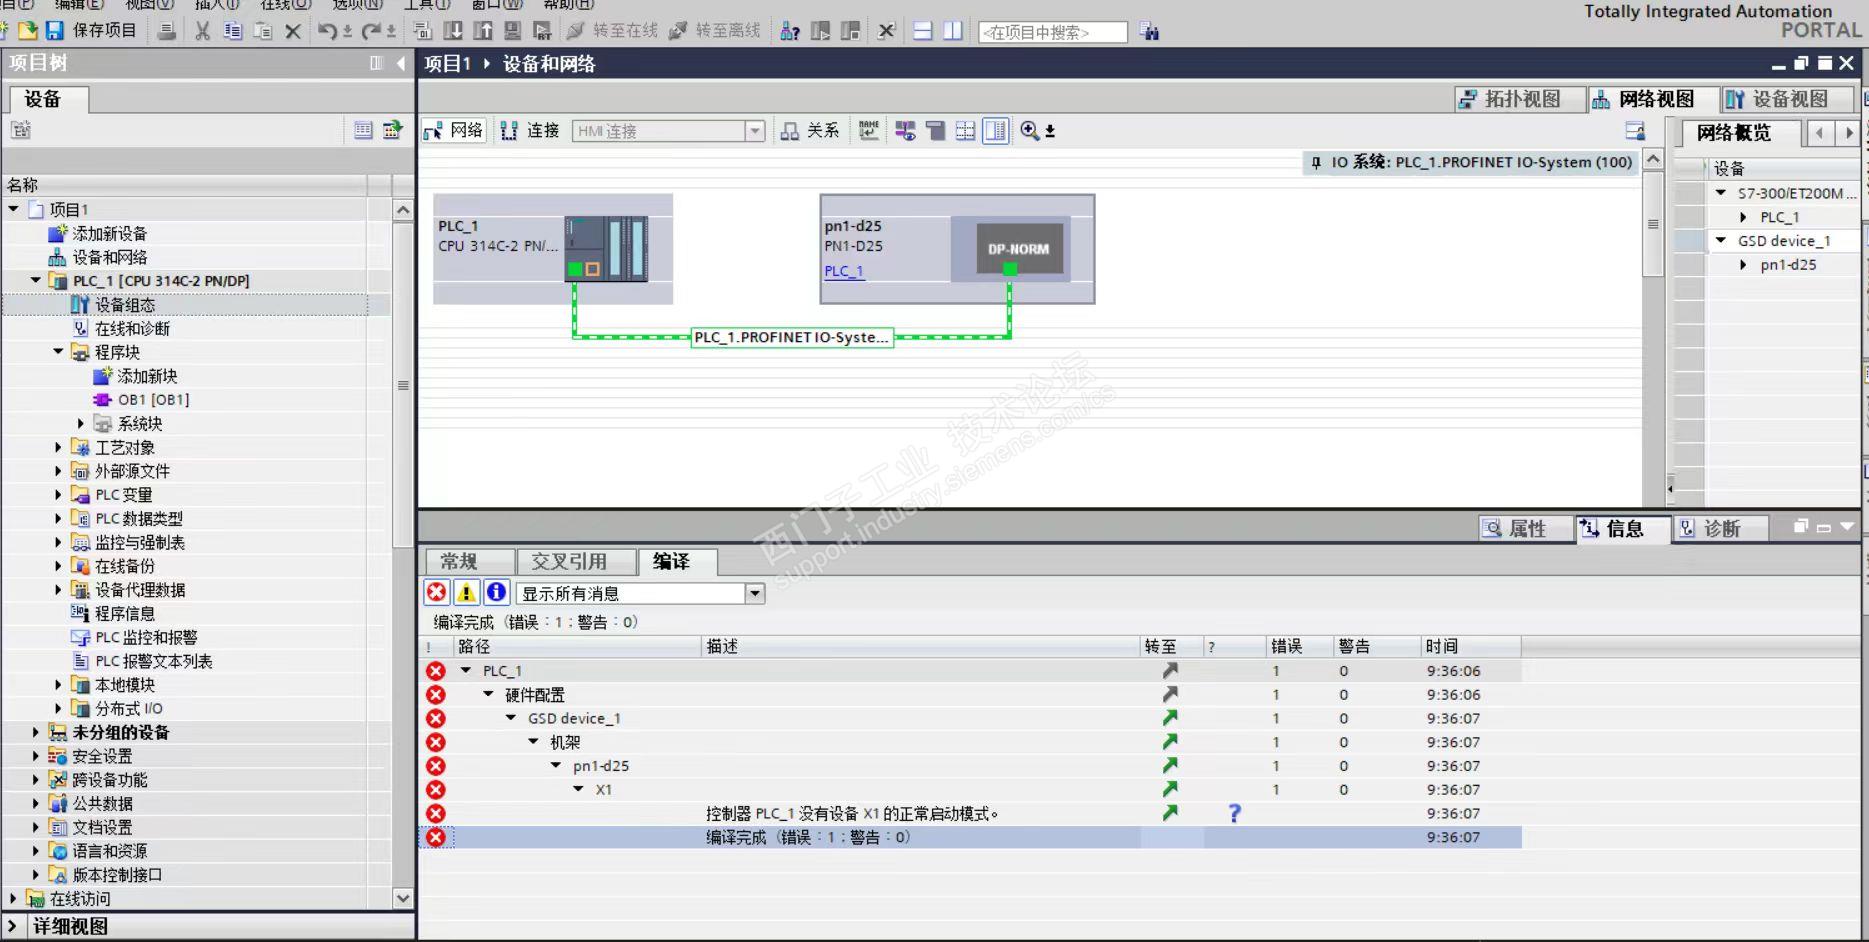Click the go-to arrow on X1 startup error row

(1170, 813)
